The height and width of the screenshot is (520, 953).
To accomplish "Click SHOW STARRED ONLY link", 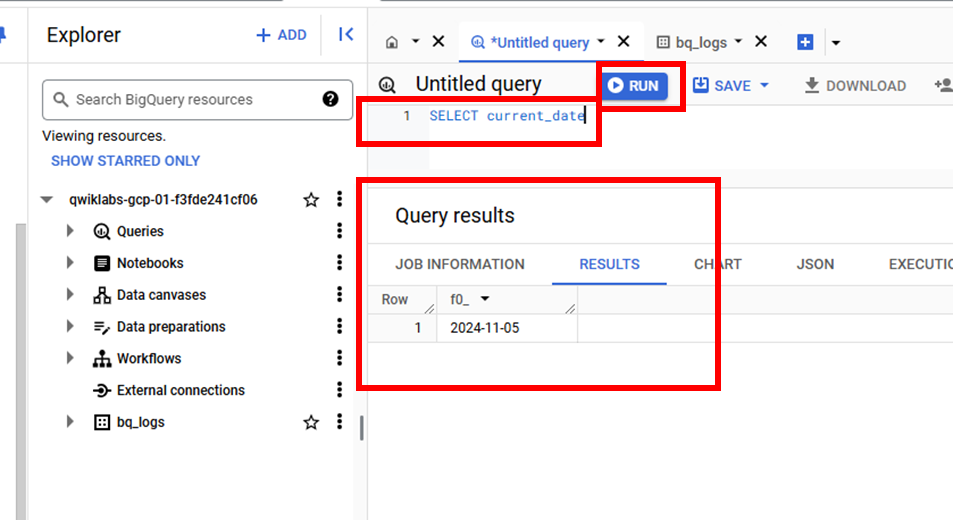I will (x=125, y=161).
